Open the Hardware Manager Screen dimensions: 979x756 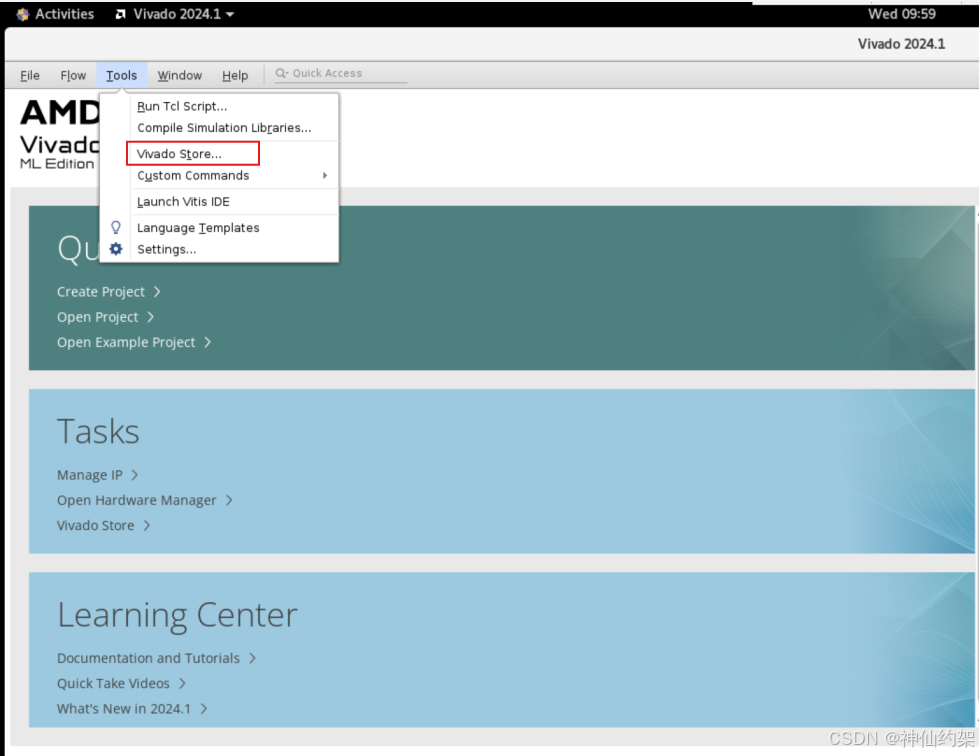tap(136, 500)
